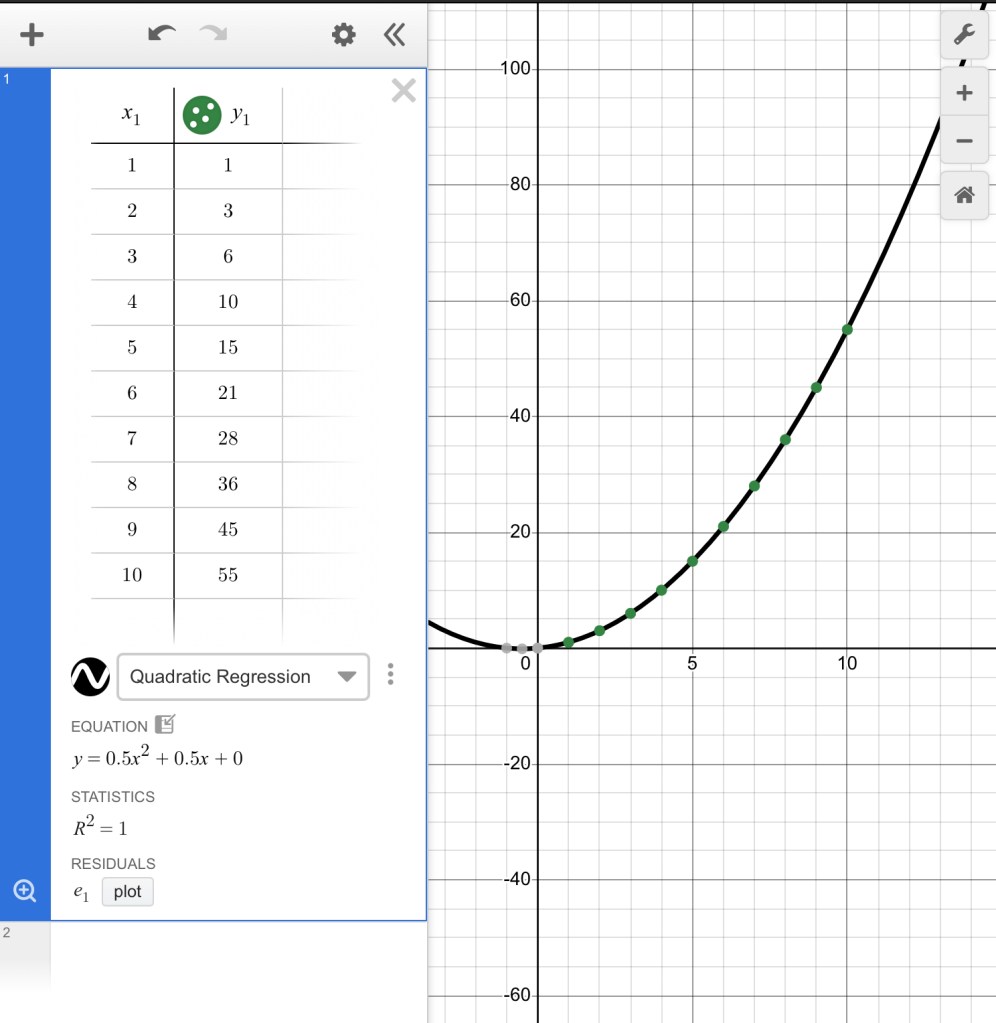This screenshot has height=1023, width=996.
Task: Open the Quadratic Regression type dropdown
Action: 243,677
